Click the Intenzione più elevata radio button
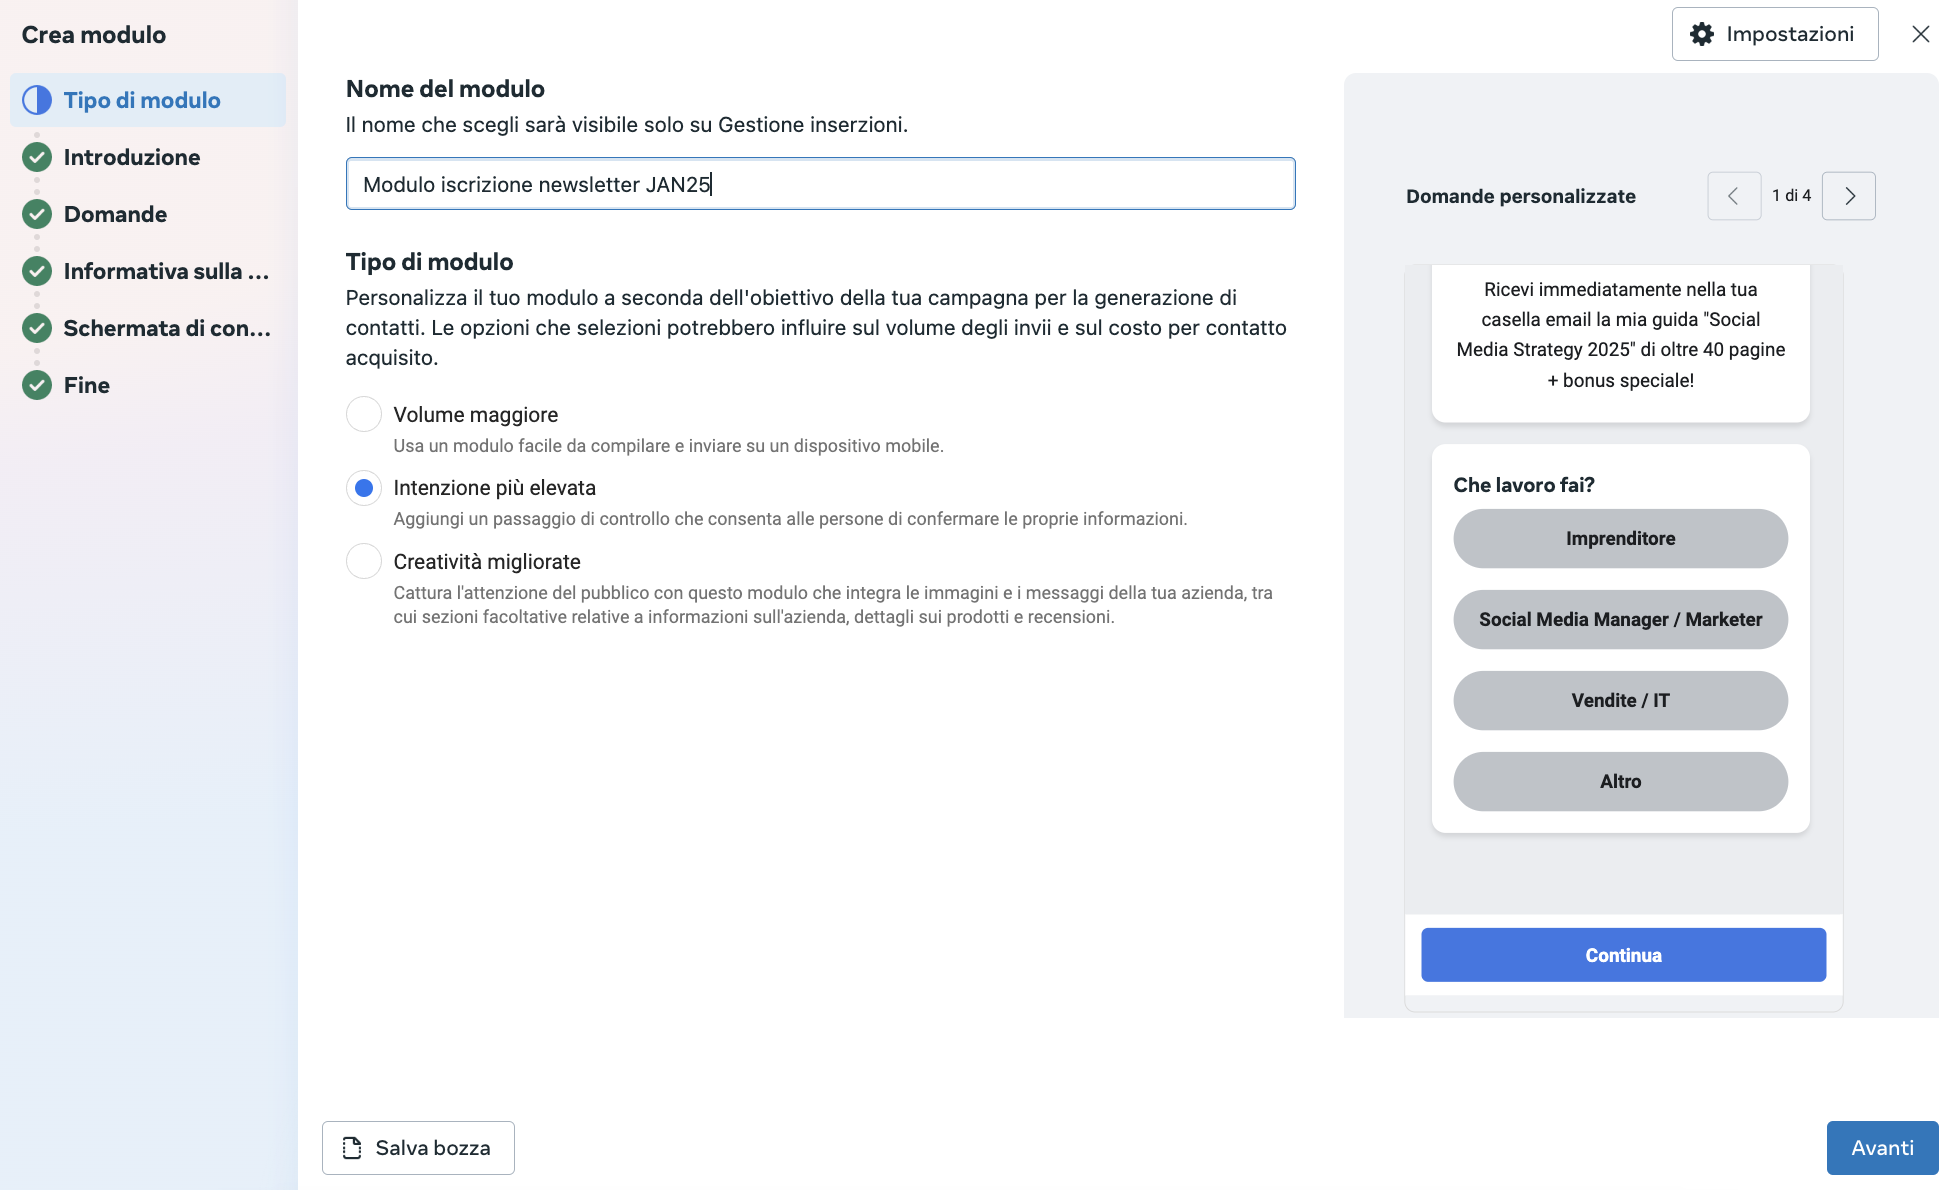 [364, 488]
